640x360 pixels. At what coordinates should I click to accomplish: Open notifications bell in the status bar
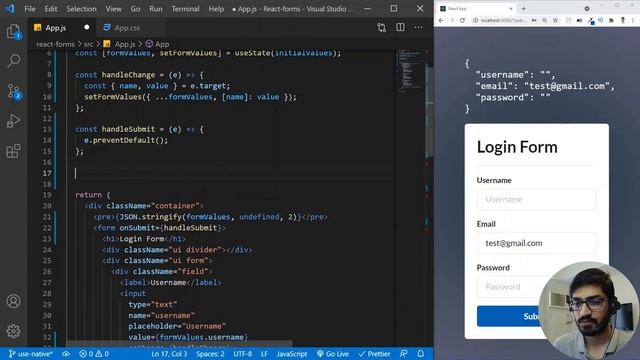(421, 354)
